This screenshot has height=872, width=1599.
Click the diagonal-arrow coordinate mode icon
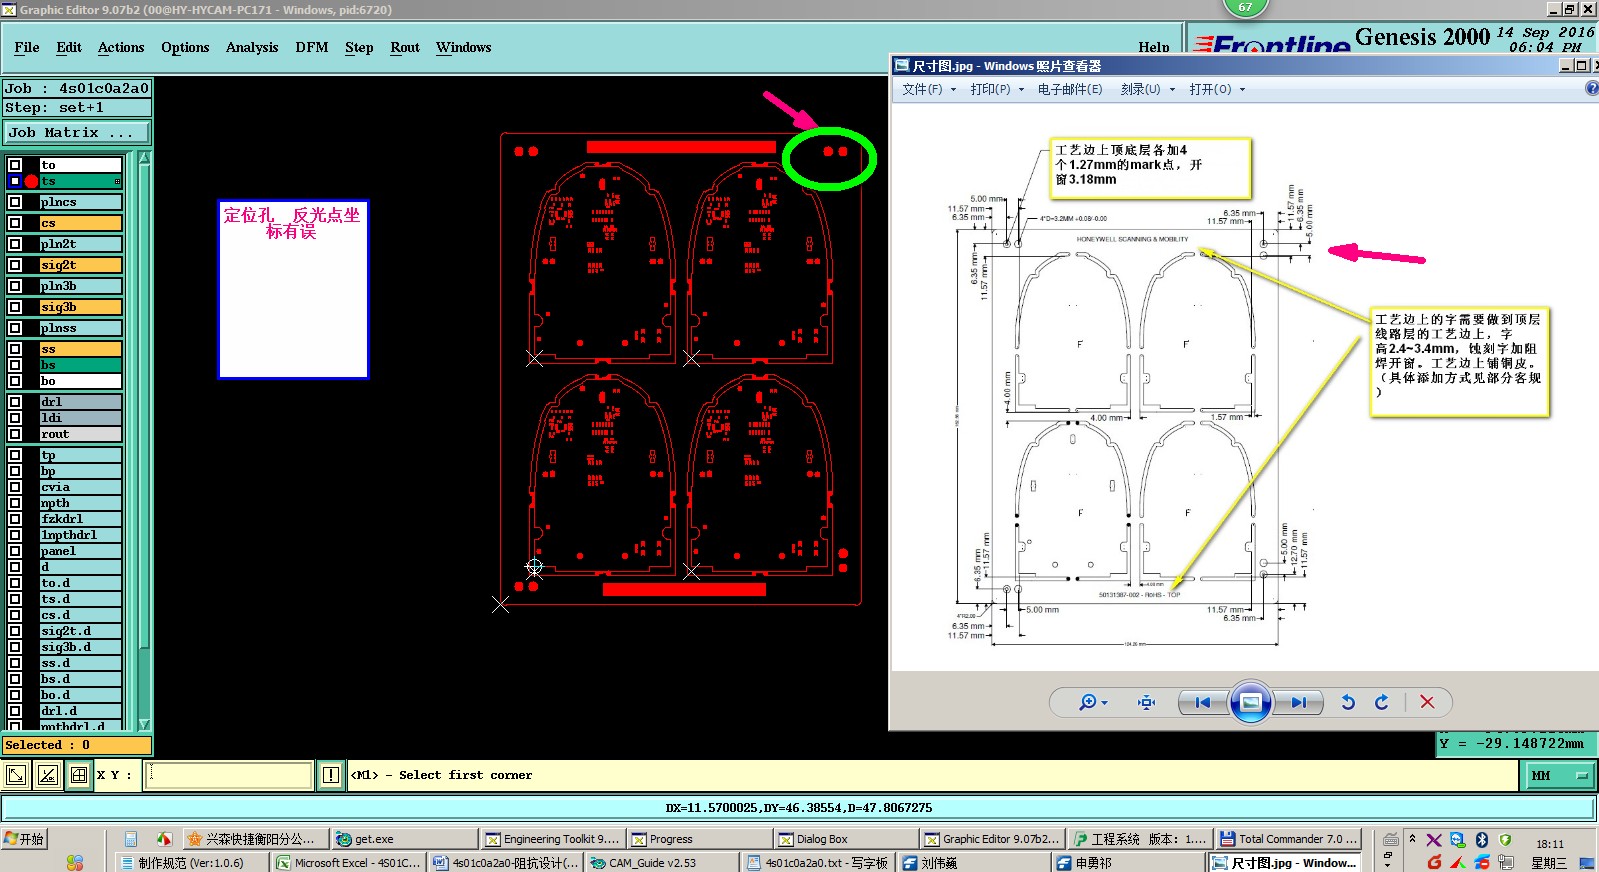tap(16, 775)
